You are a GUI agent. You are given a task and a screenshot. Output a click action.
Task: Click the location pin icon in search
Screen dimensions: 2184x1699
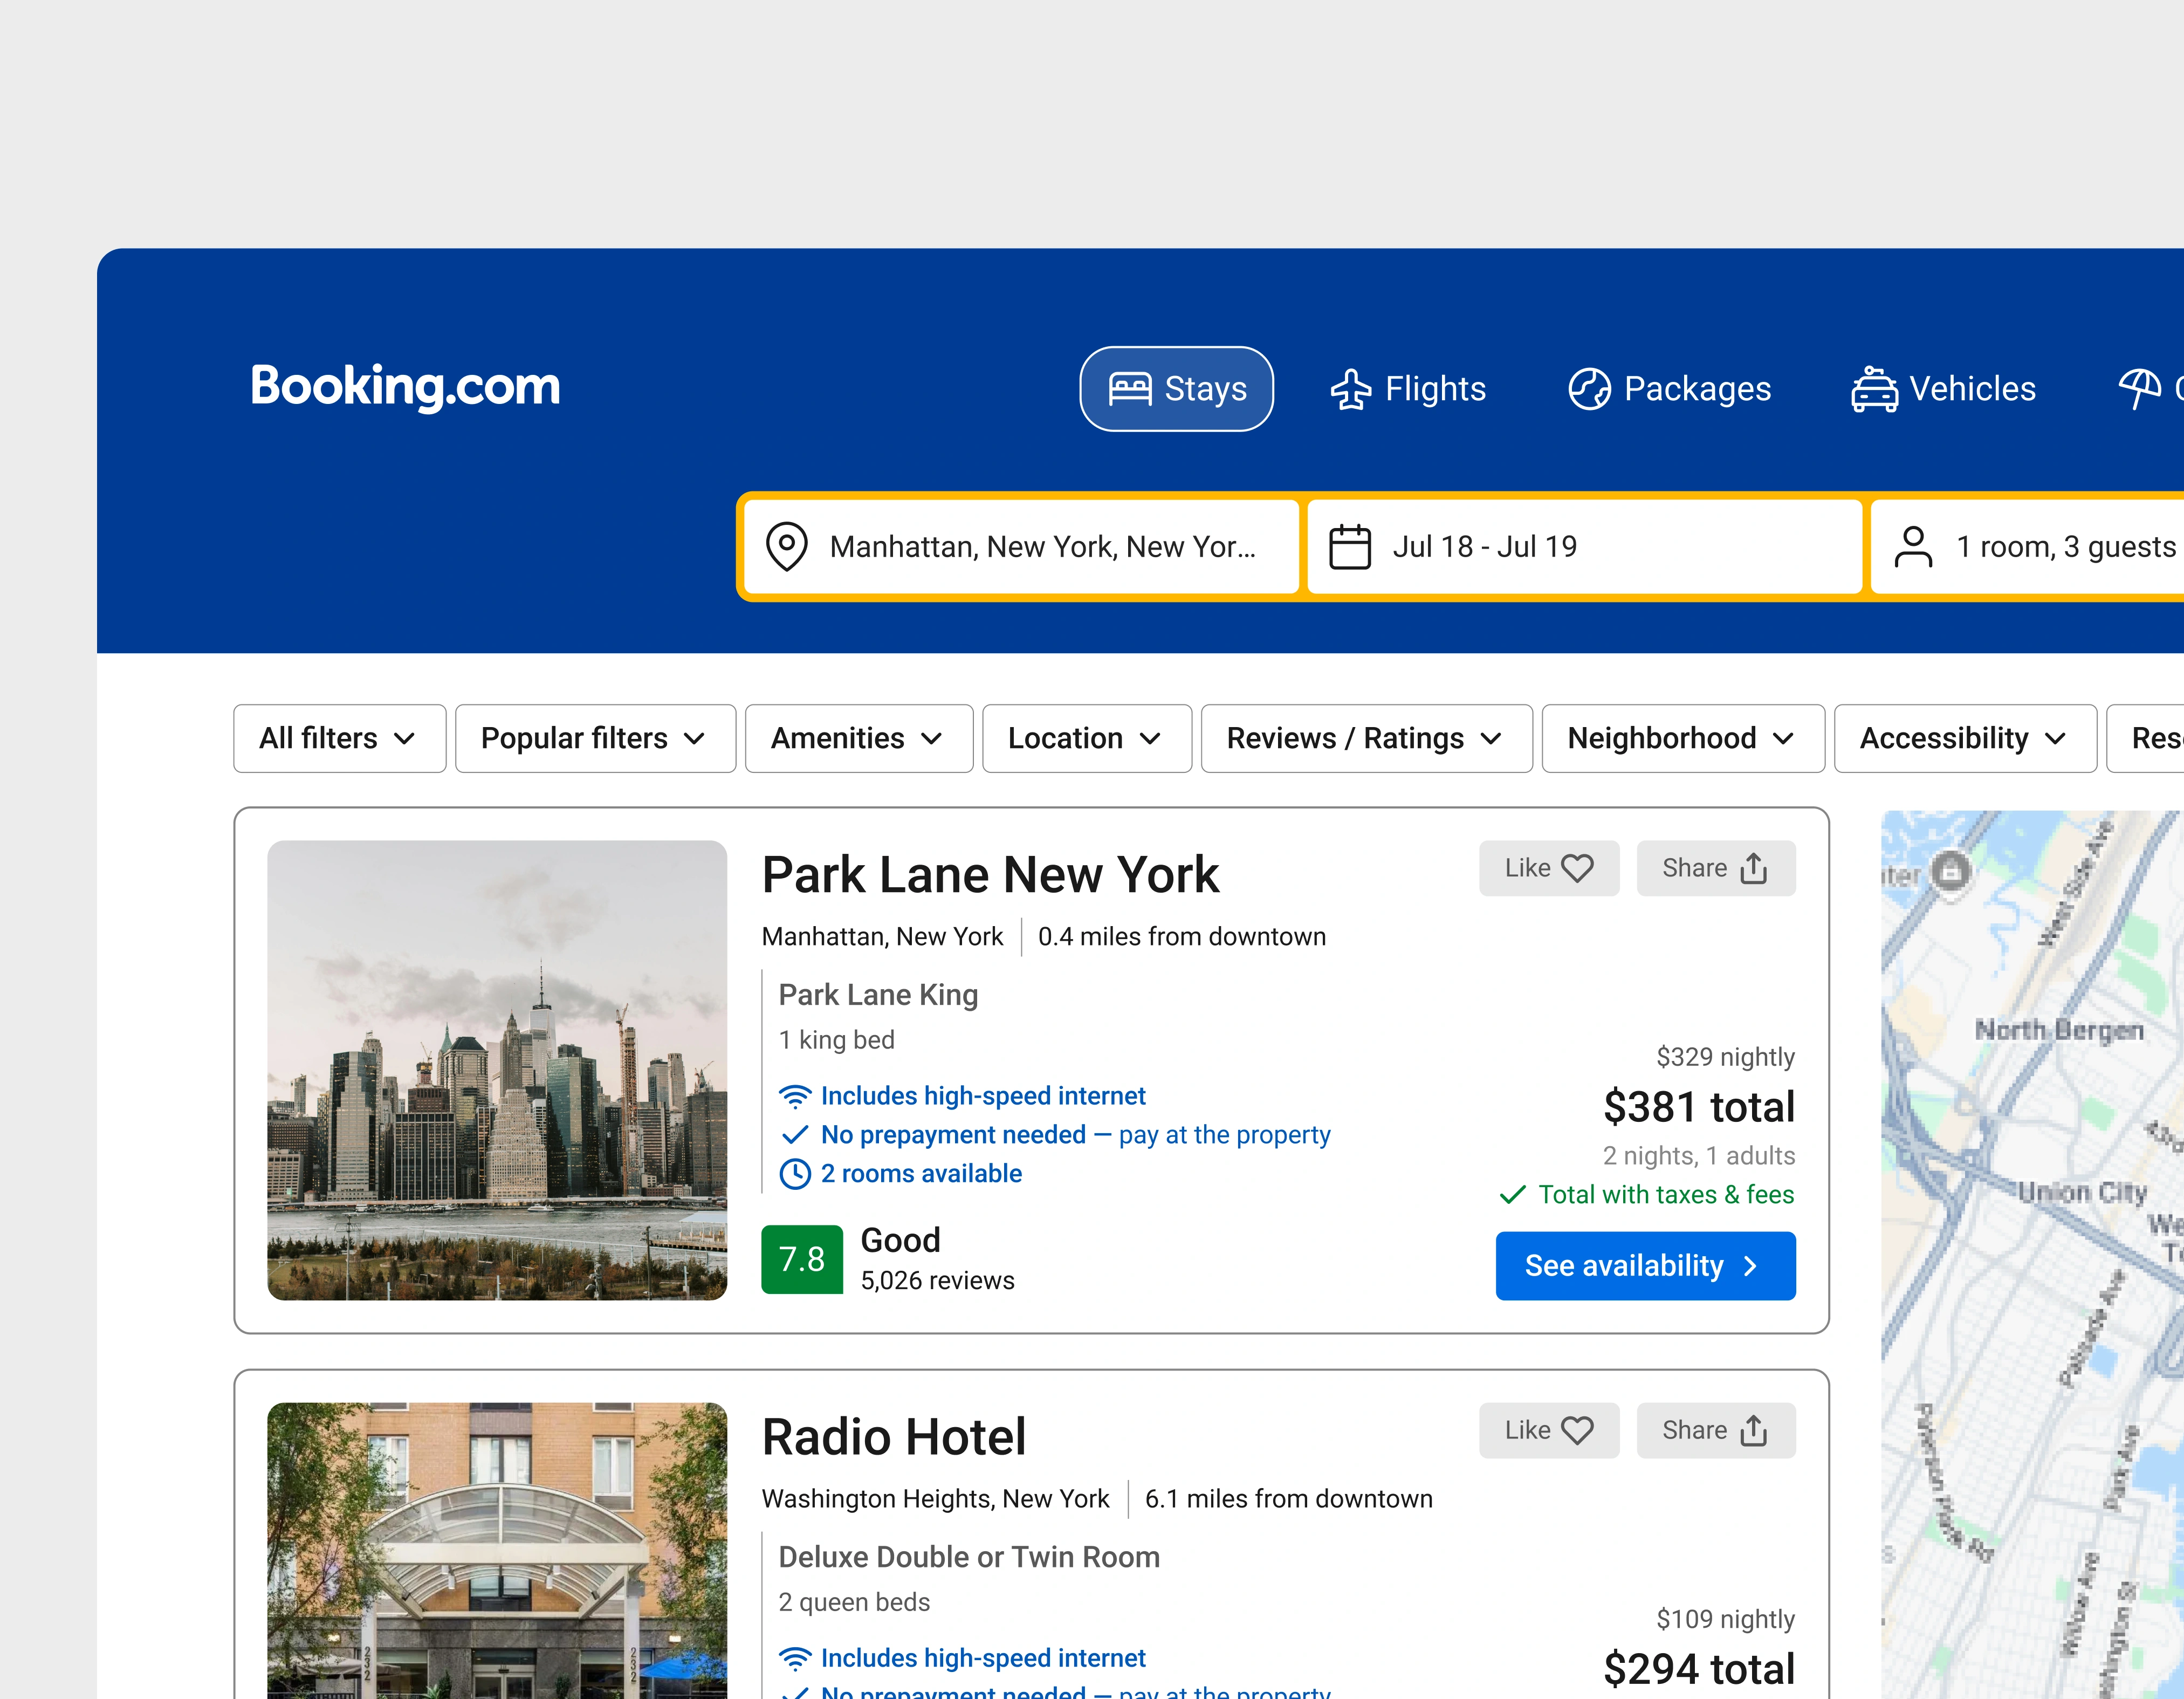tap(786, 546)
